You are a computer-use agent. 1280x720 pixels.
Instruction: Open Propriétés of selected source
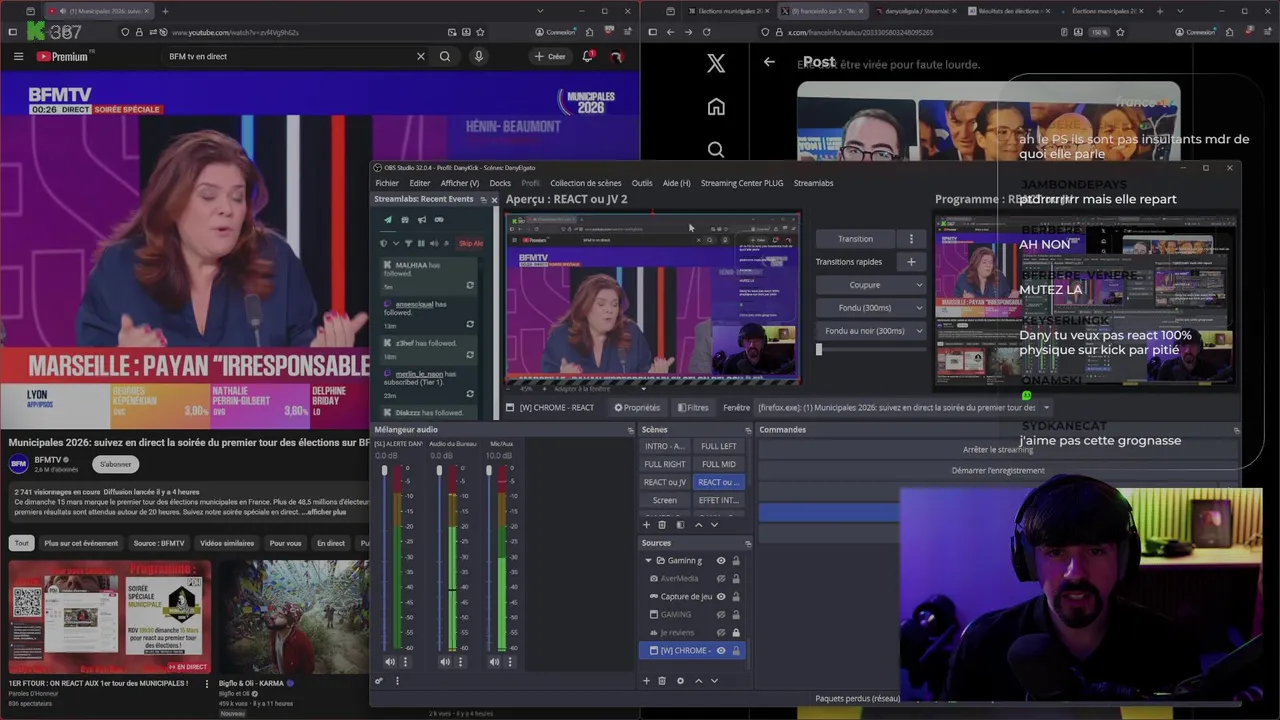point(637,408)
